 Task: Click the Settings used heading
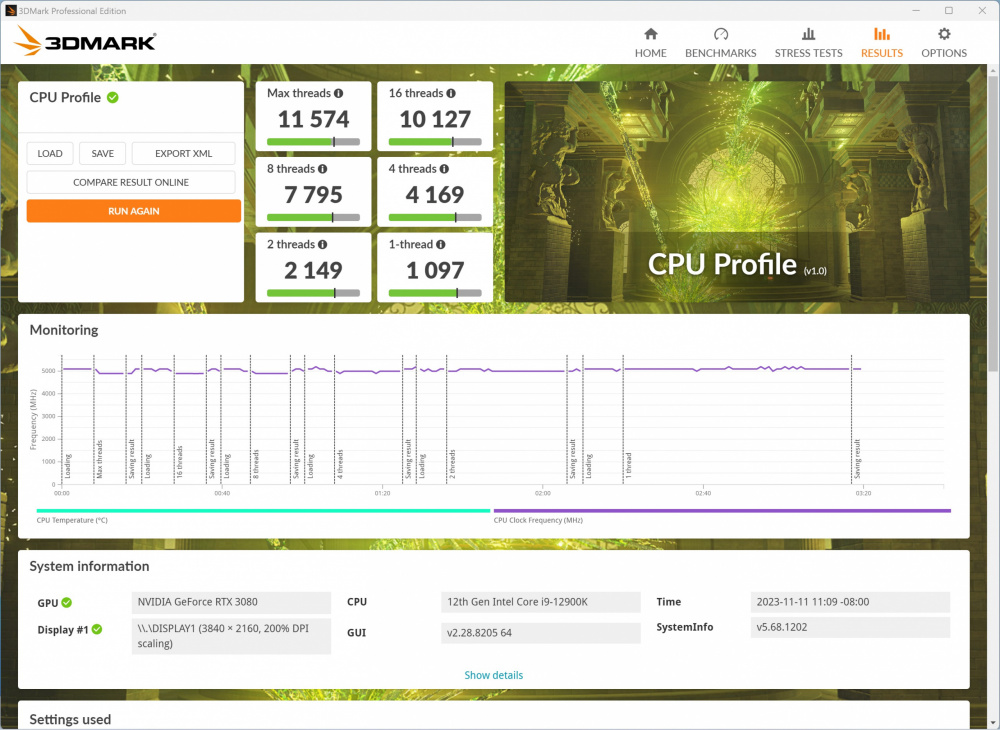click(x=70, y=719)
